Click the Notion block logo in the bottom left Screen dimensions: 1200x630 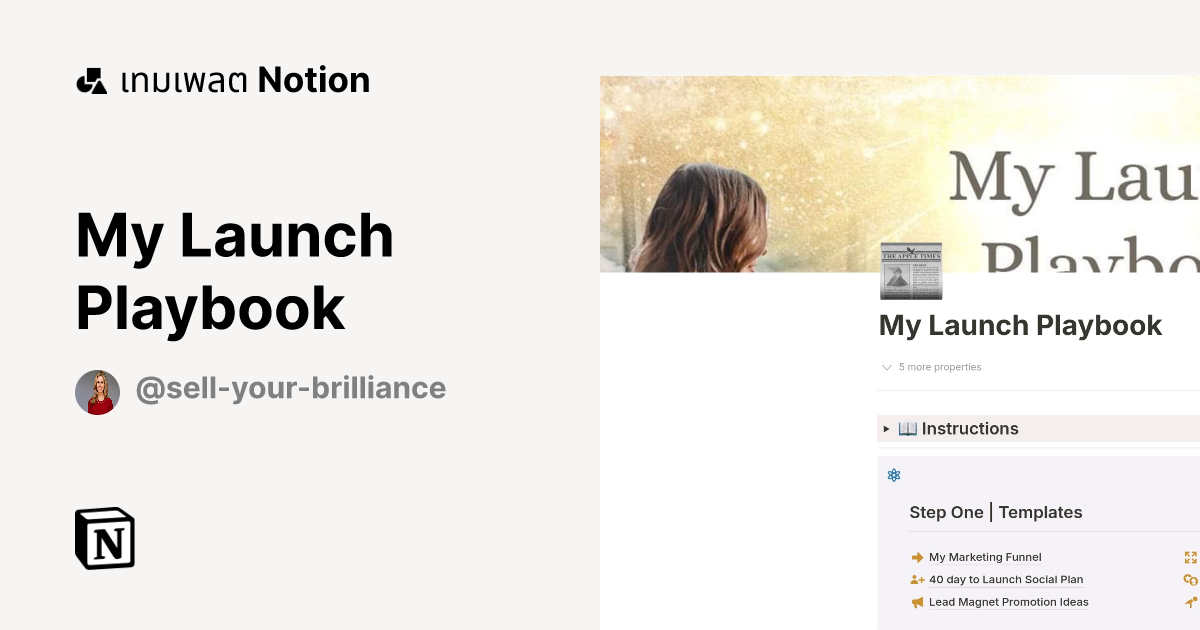[x=104, y=538]
